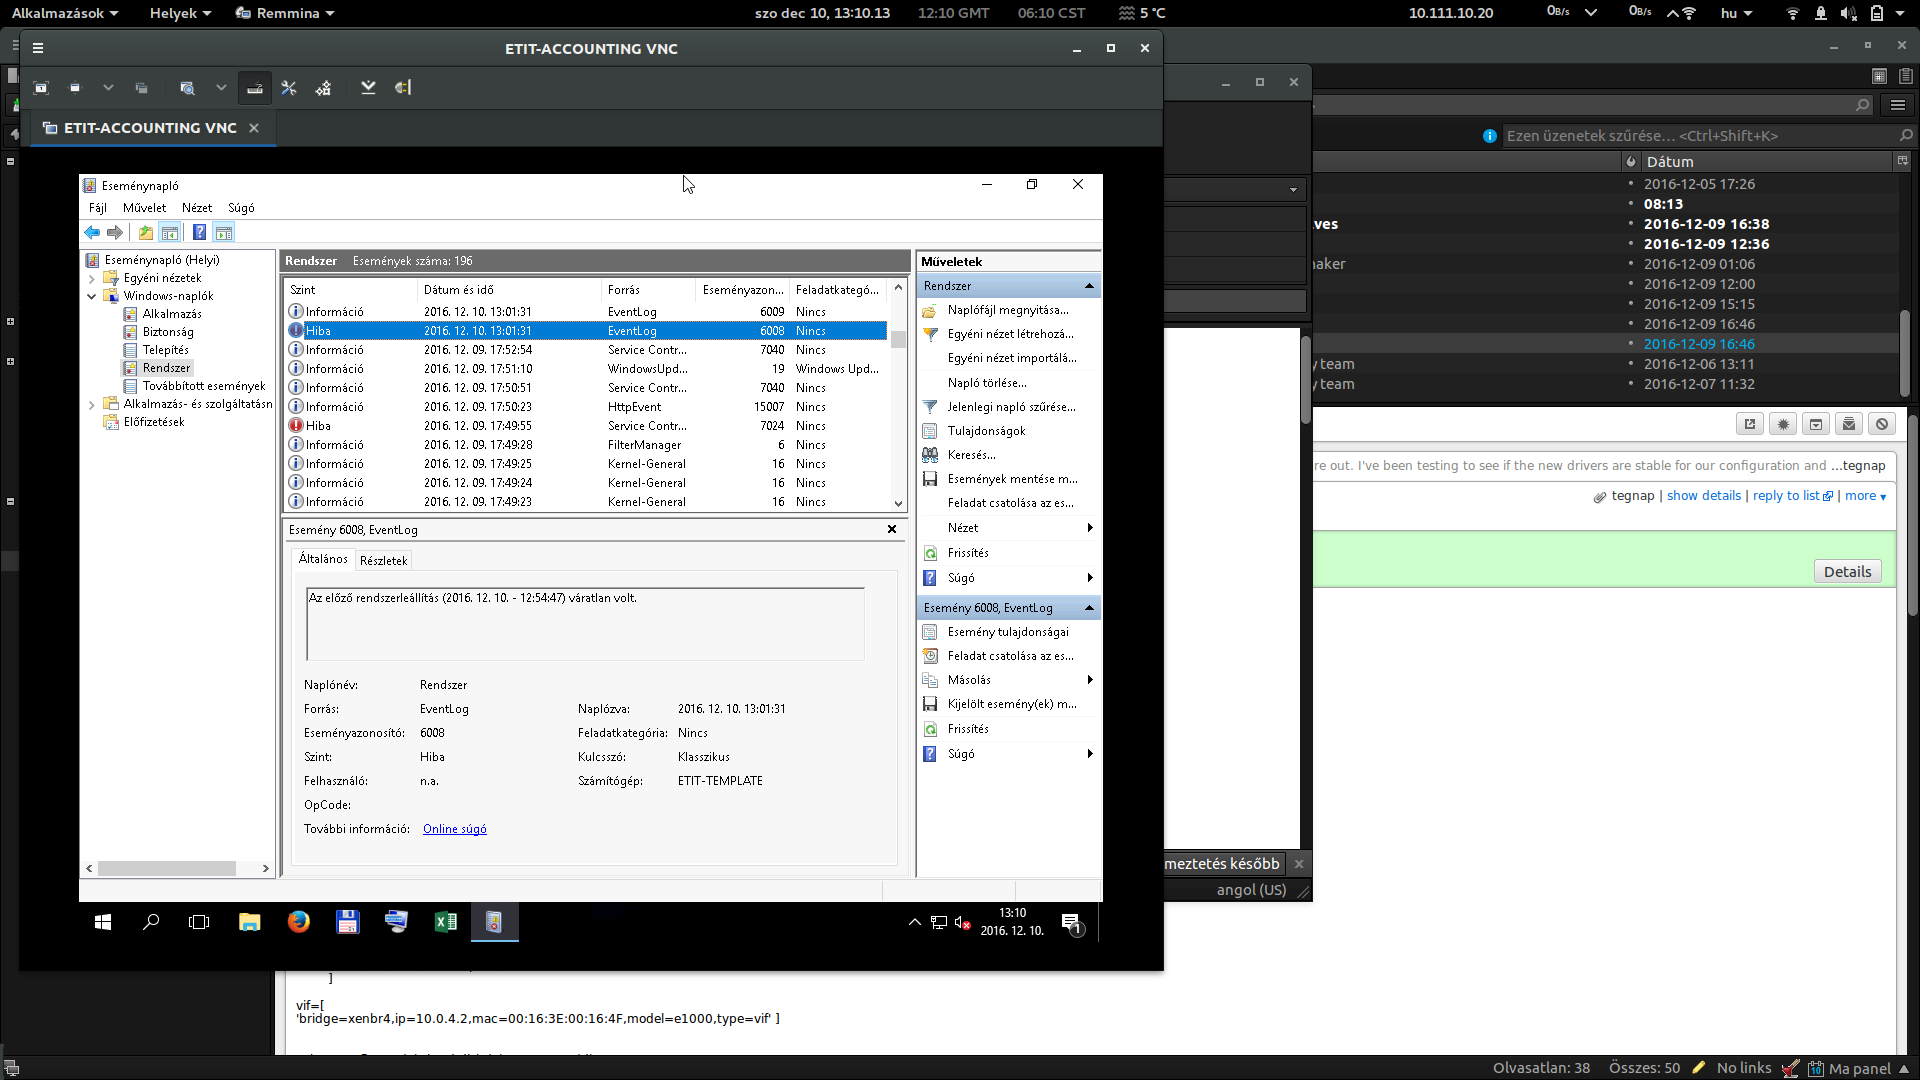Image resolution: width=1920 pixels, height=1080 pixels.
Task: Collapse the Rendszer actions section
Action: (x=1089, y=286)
